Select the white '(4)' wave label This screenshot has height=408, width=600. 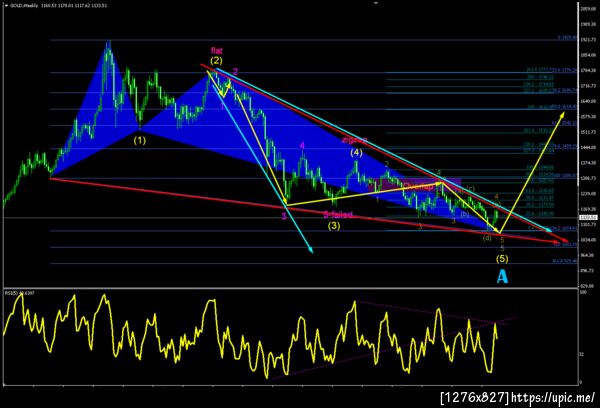[x=356, y=153]
